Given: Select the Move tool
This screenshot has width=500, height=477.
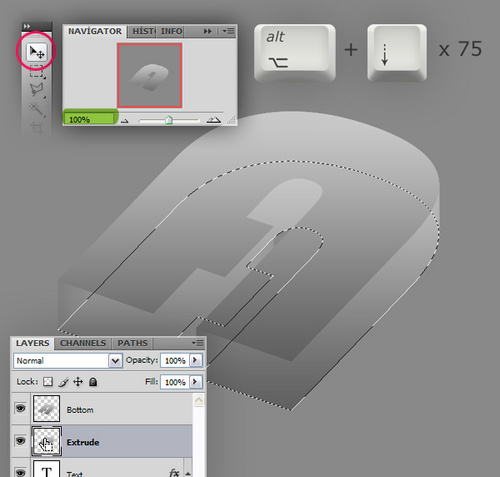Looking at the screenshot, I should [x=37, y=52].
